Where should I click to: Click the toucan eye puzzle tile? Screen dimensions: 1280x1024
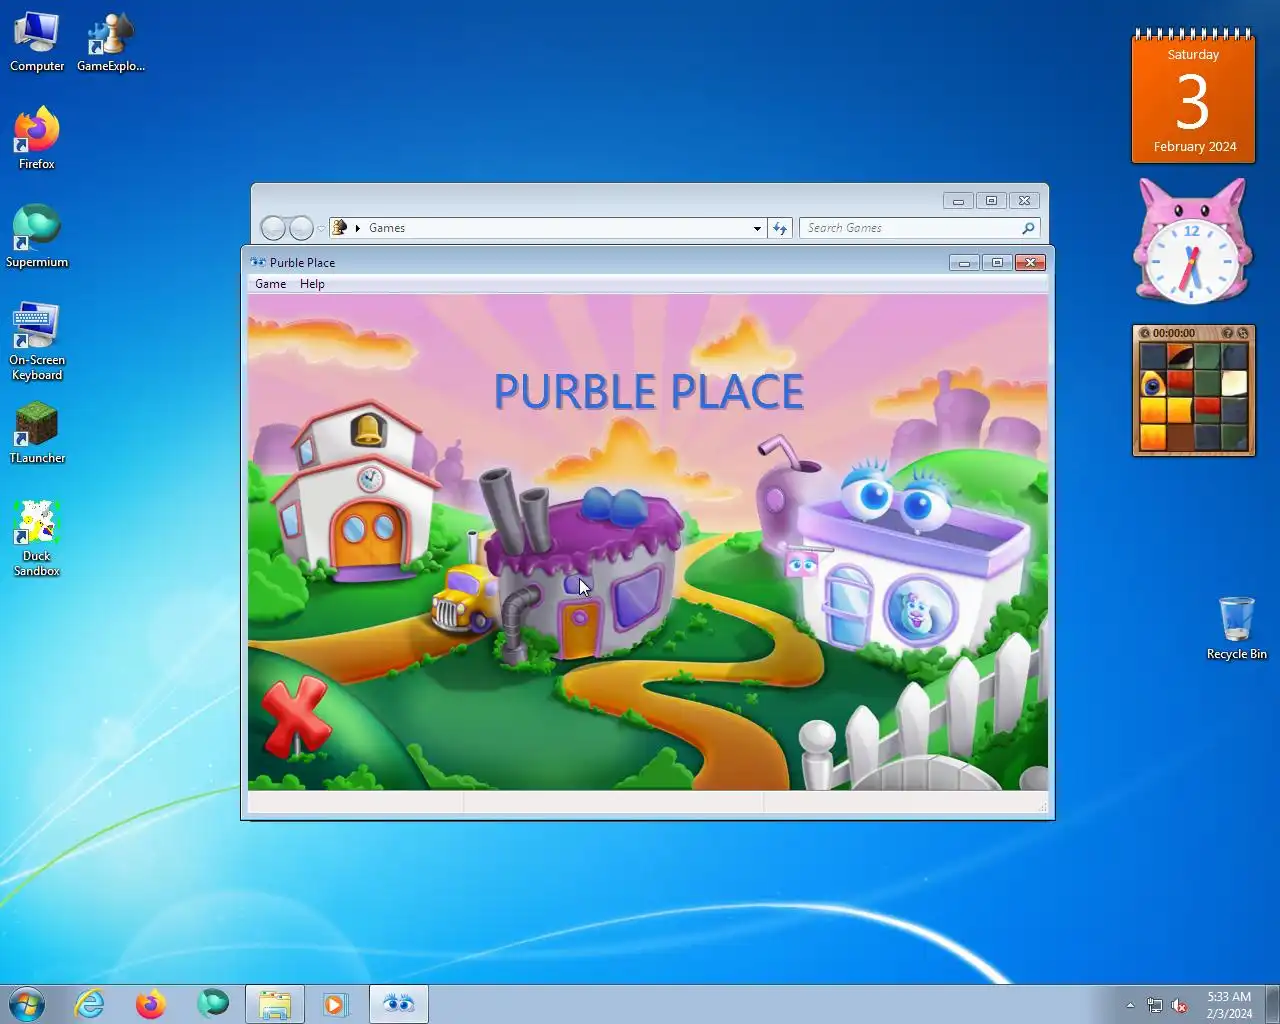pyautogui.click(x=1152, y=384)
